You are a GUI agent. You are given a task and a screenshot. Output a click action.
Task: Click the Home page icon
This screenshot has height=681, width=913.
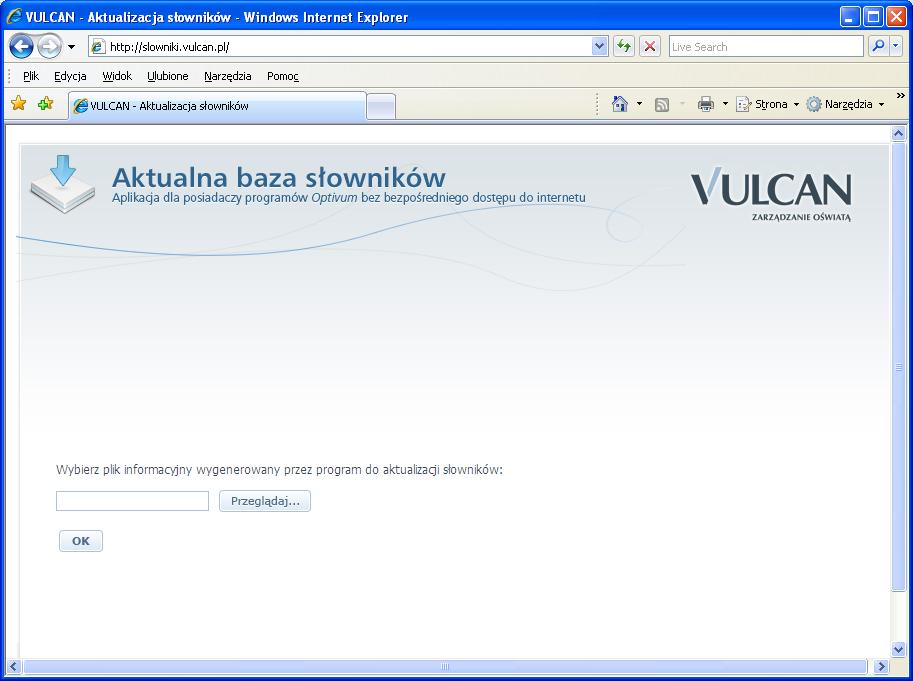click(x=620, y=104)
